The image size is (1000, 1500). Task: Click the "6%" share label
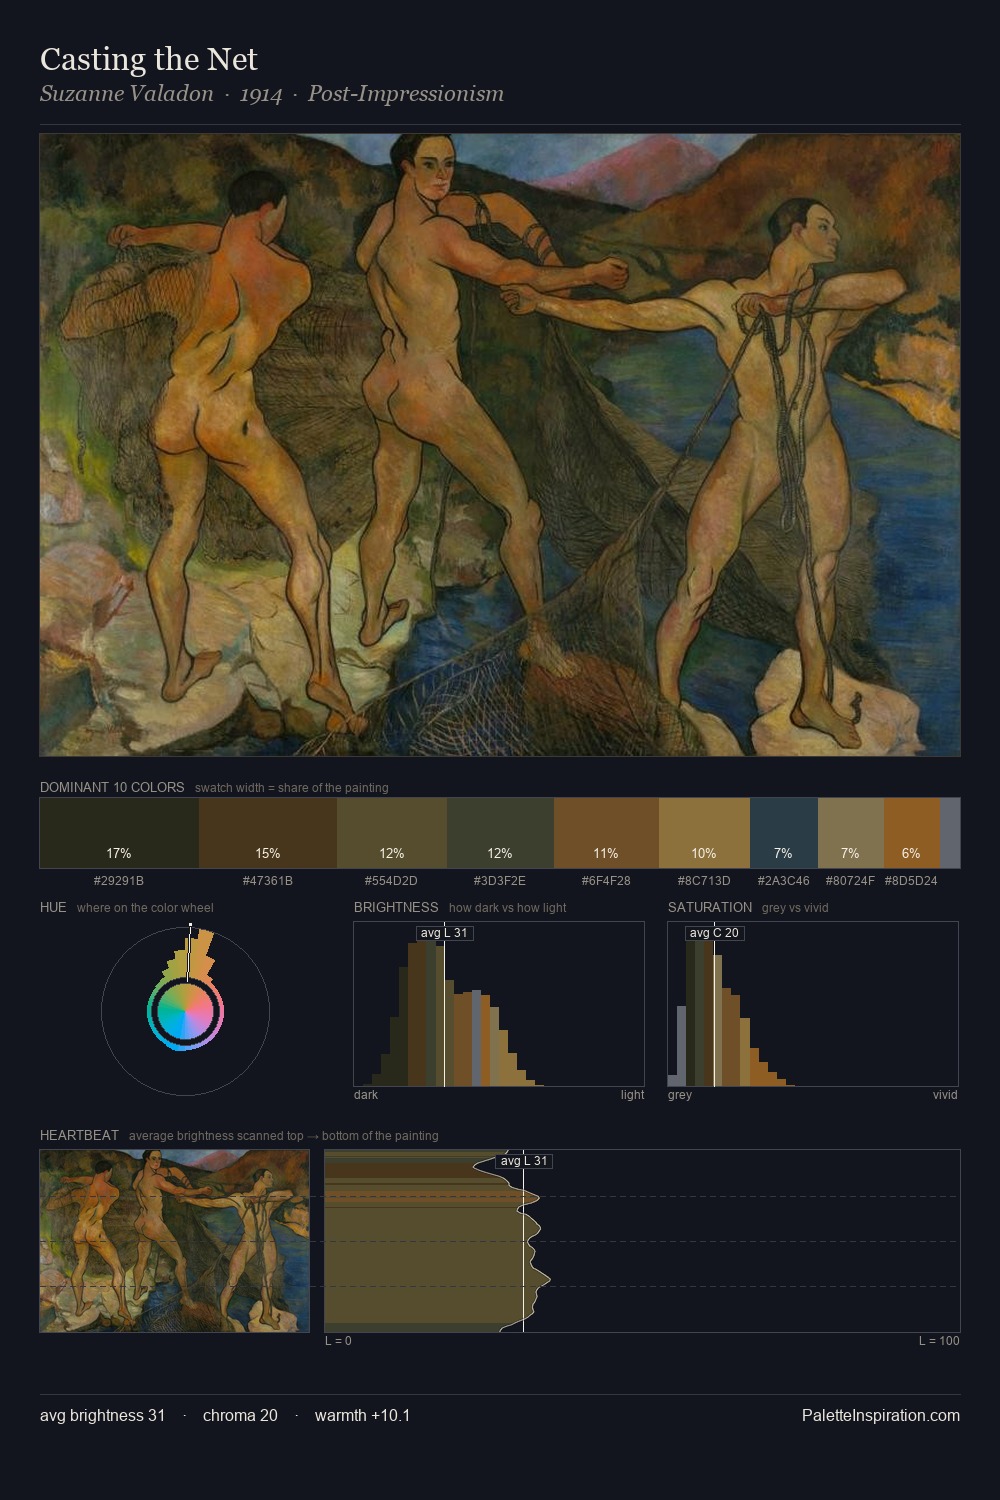(911, 853)
